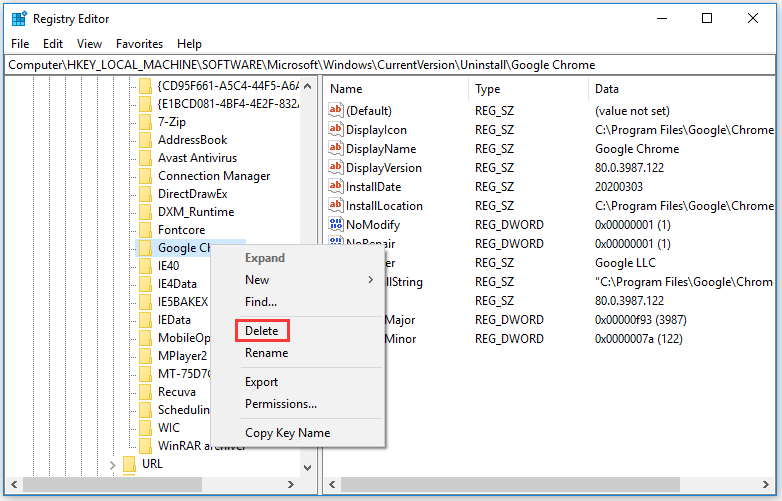The width and height of the screenshot is (782, 501).
Task: Click the tree pane scroll left arrow
Action: [x=14, y=485]
